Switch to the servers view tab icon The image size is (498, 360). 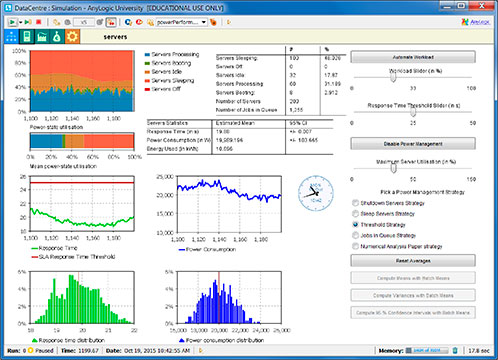coord(27,37)
